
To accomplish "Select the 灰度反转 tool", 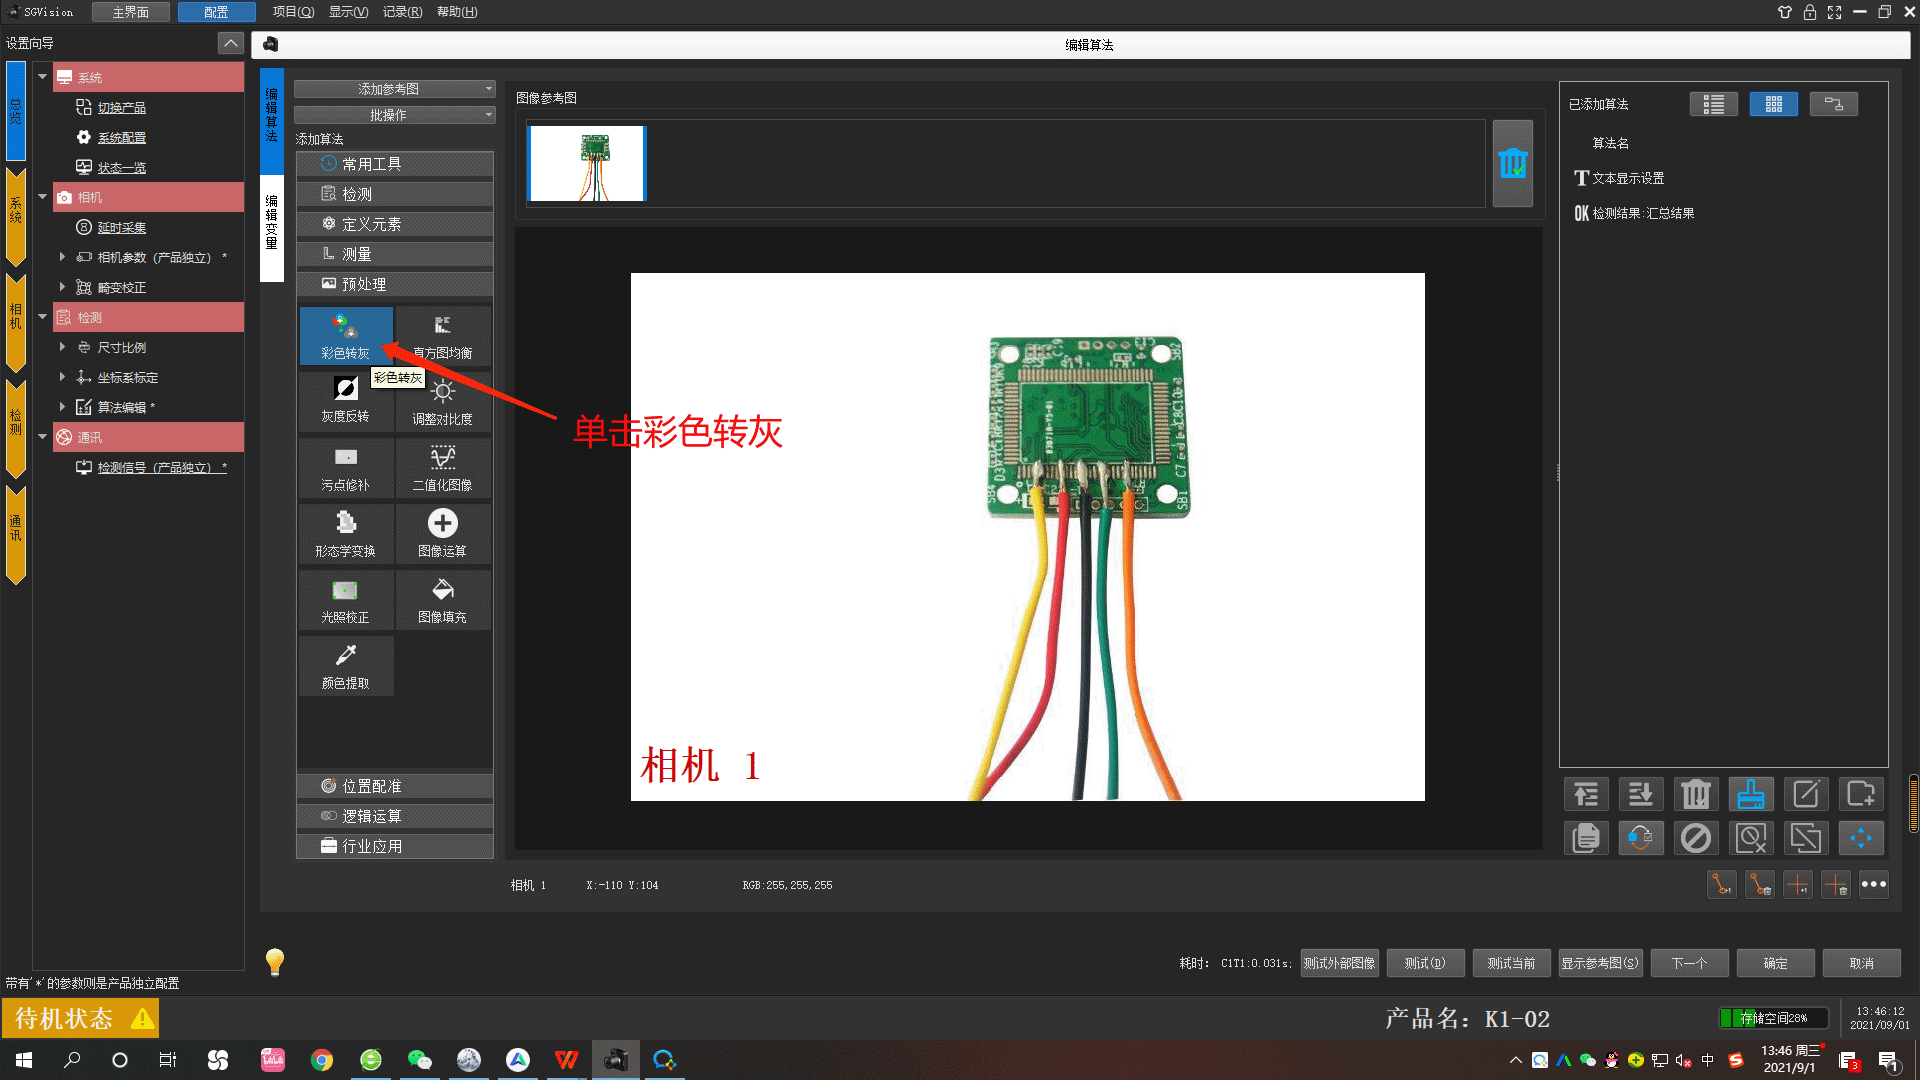I will (345, 400).
